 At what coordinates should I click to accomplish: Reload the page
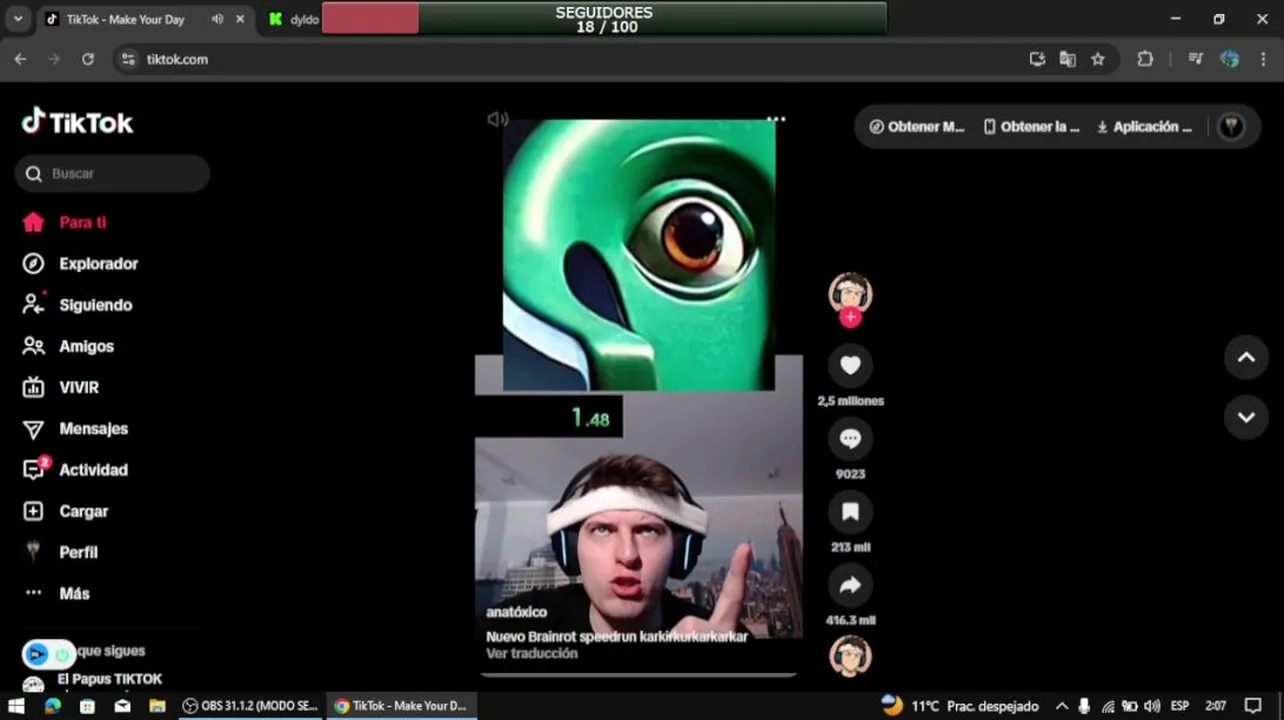point(88,59)
